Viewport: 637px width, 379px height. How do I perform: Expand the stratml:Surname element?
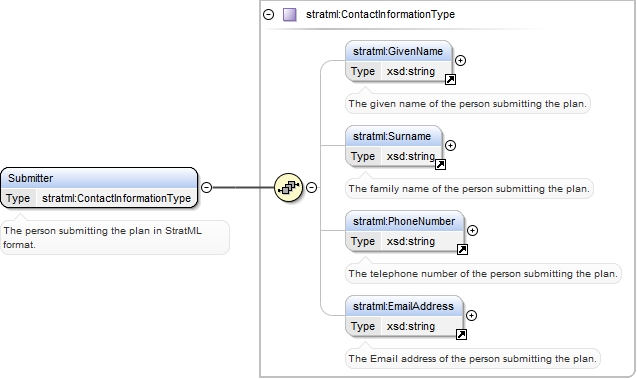coord(450,145)
